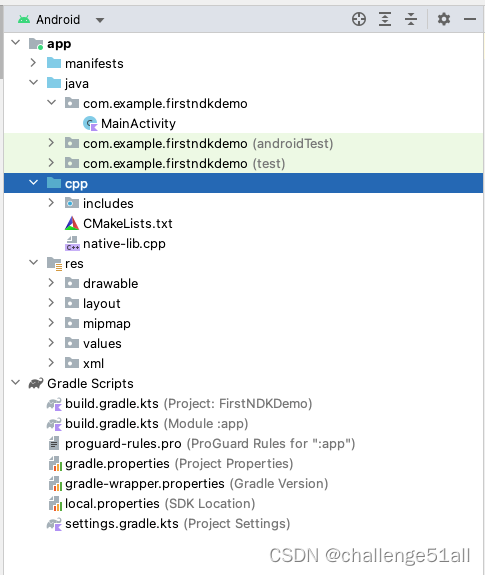Viewport: 485px width, 575px height.
Task: Click the Collapse All toolbar icon
Action: pos(411,19)
